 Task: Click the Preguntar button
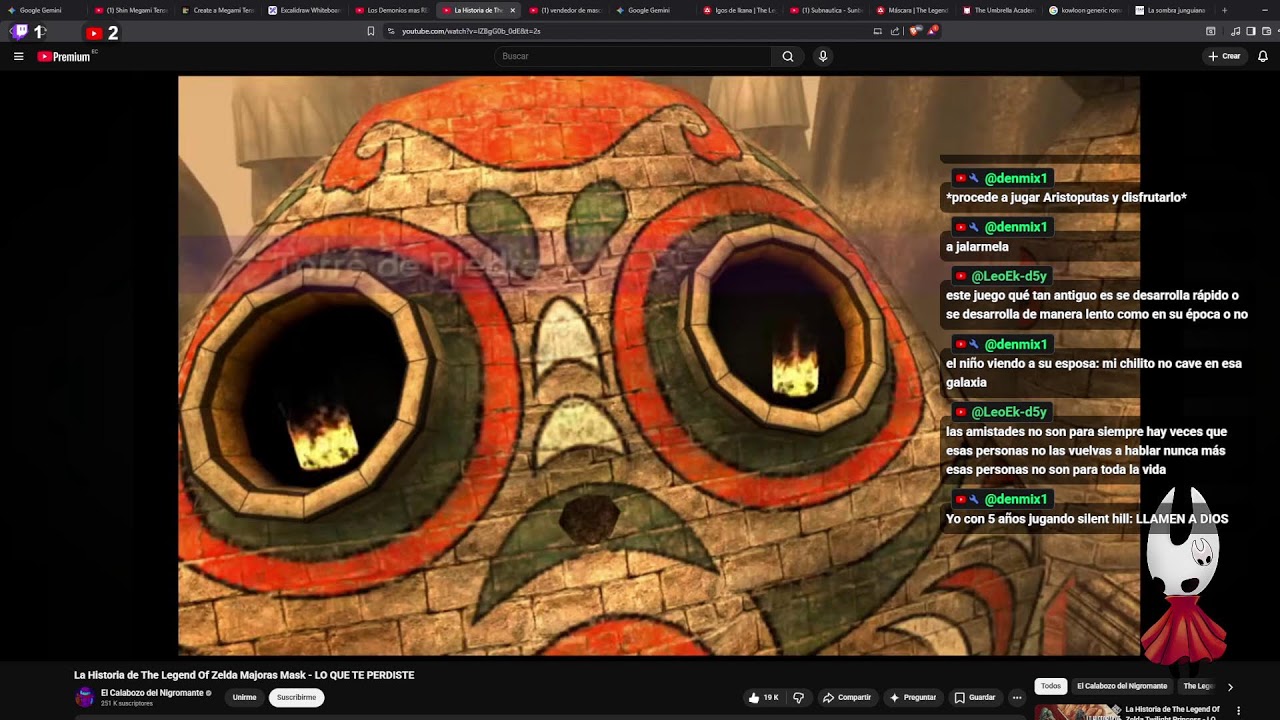(x=913, y=697)
